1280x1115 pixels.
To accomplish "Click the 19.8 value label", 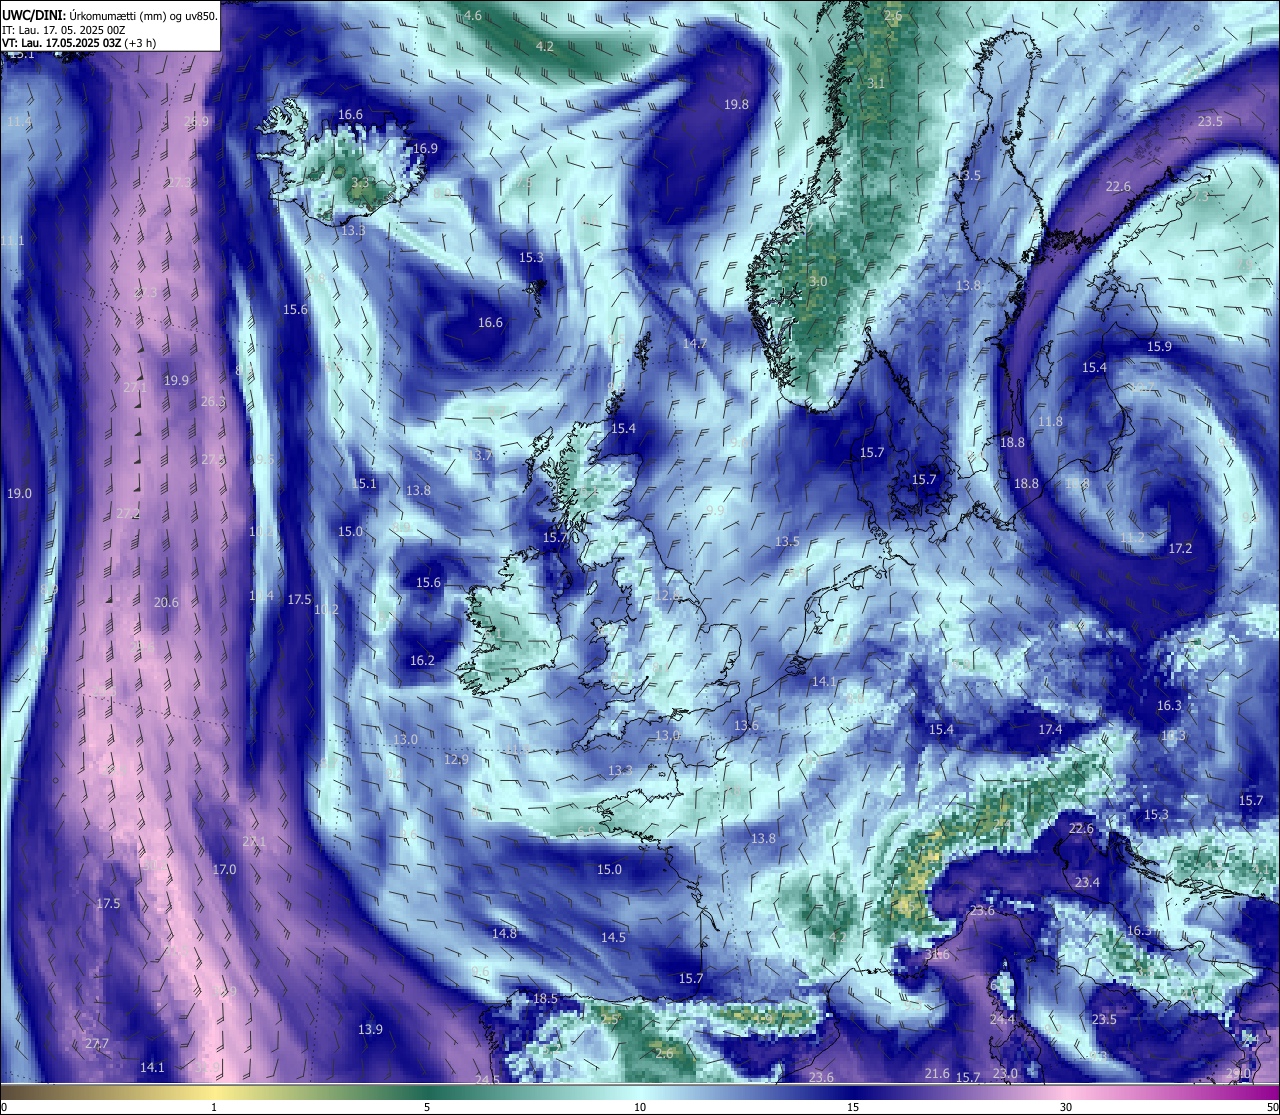I will 736,104.
